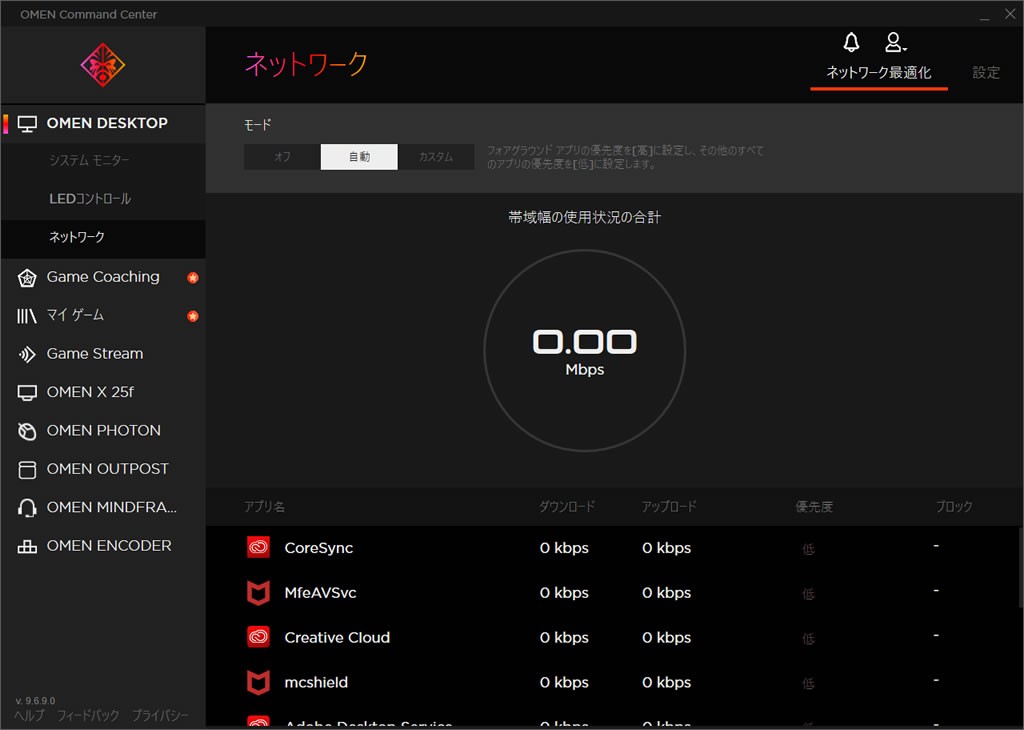The width and height of the screenshot is (1024, 730).
Task: Click the マイ ゲーム library icon
Action: click(x=27, y=316)
